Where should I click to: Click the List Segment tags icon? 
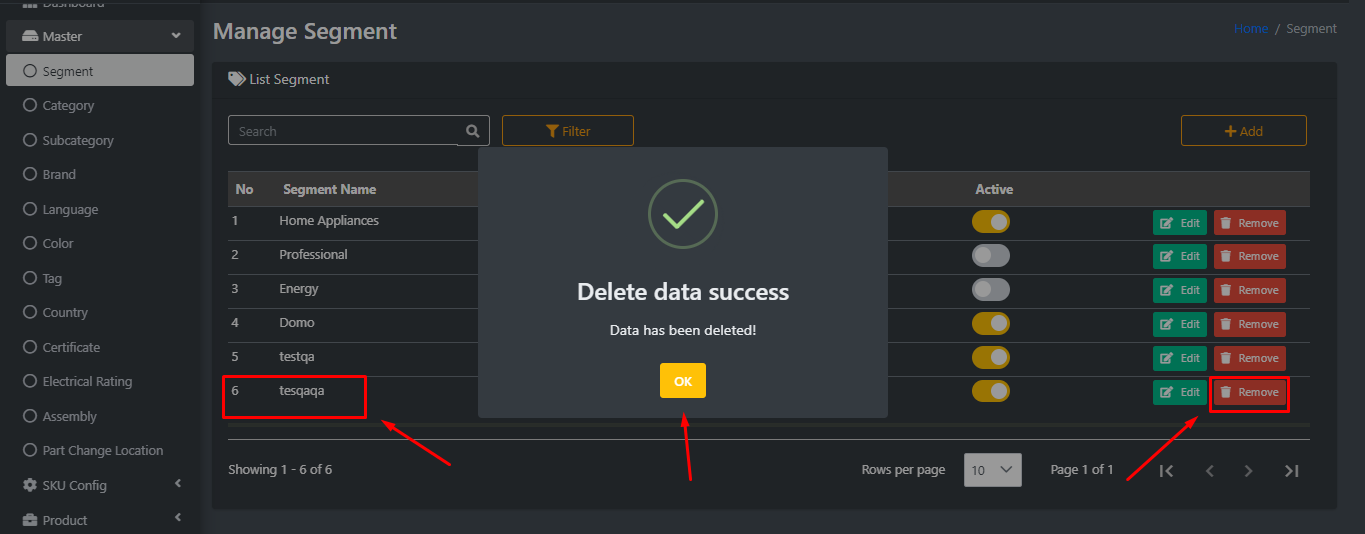pyautogui.click(x=237, y=79)
